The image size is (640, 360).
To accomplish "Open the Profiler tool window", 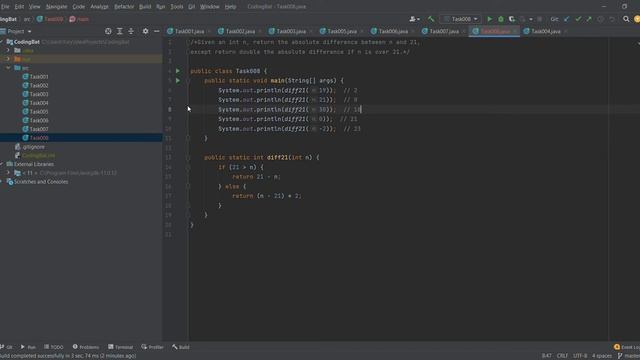I will 153,347.
